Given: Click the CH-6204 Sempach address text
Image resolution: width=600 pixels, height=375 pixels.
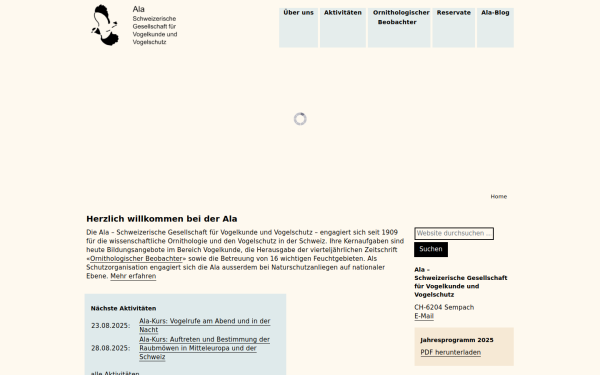Looking at the screenshot, I should [x=444, y=307].
